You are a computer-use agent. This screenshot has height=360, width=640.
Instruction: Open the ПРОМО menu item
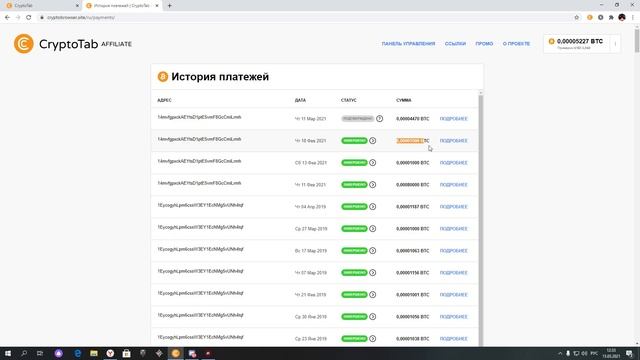pyautogui.click(x=484, y=44)
